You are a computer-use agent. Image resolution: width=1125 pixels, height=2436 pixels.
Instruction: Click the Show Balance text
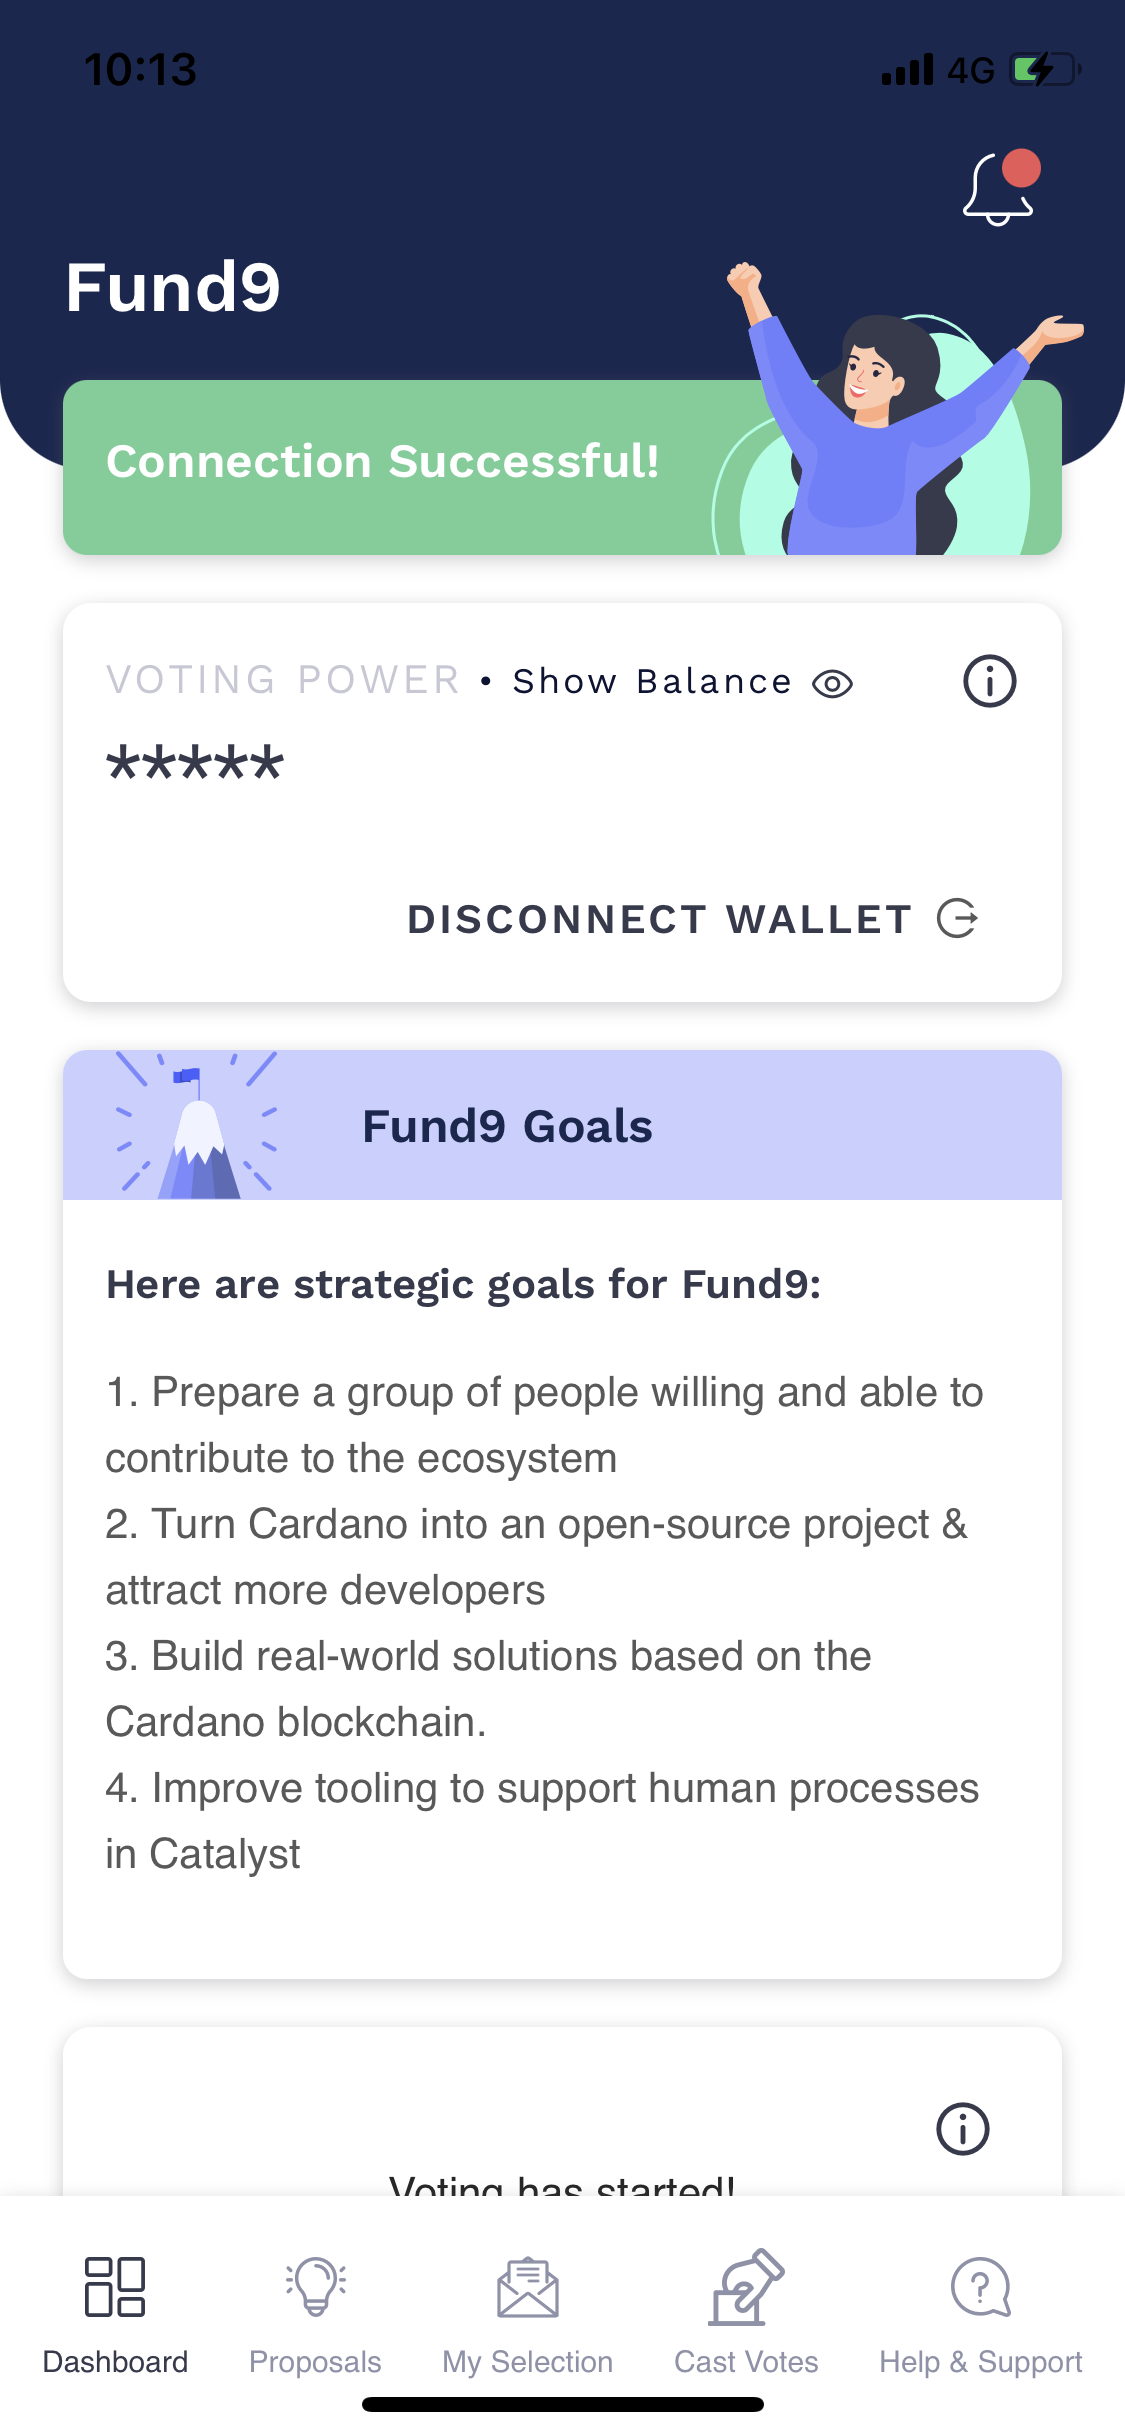click(x=652, y=682)
